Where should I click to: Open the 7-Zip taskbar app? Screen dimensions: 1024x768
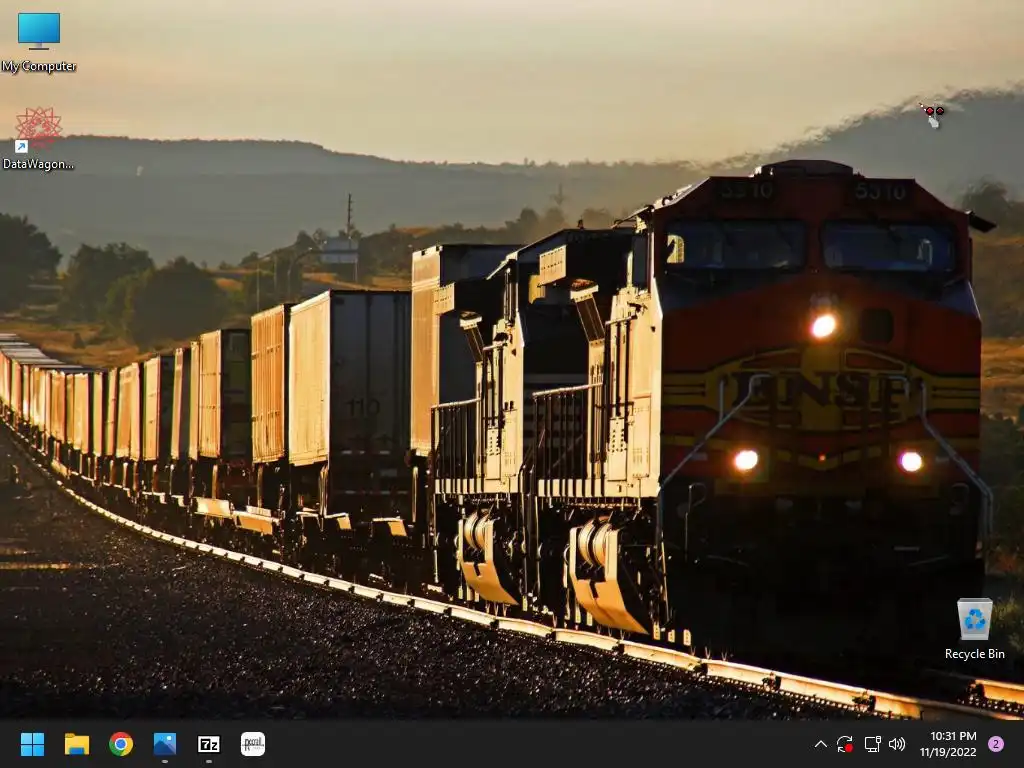coord(209,744)
